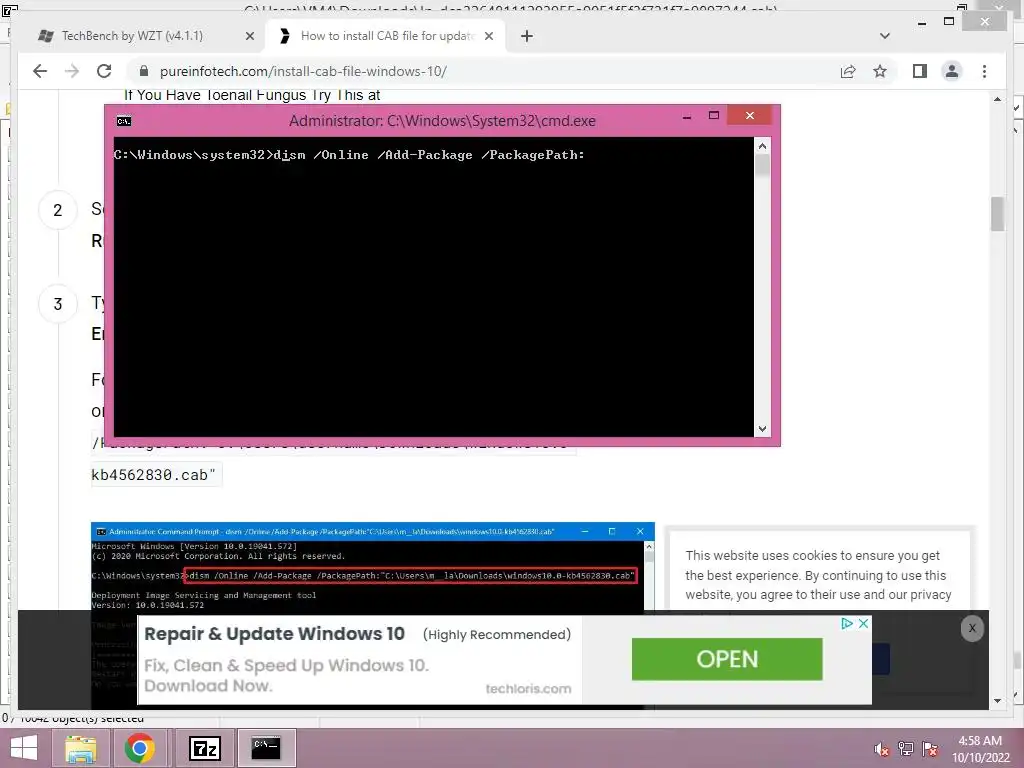Reload the page in Chrome
Image resolution: width=1024 pixels, height=768 pixels.
(104, 71)
